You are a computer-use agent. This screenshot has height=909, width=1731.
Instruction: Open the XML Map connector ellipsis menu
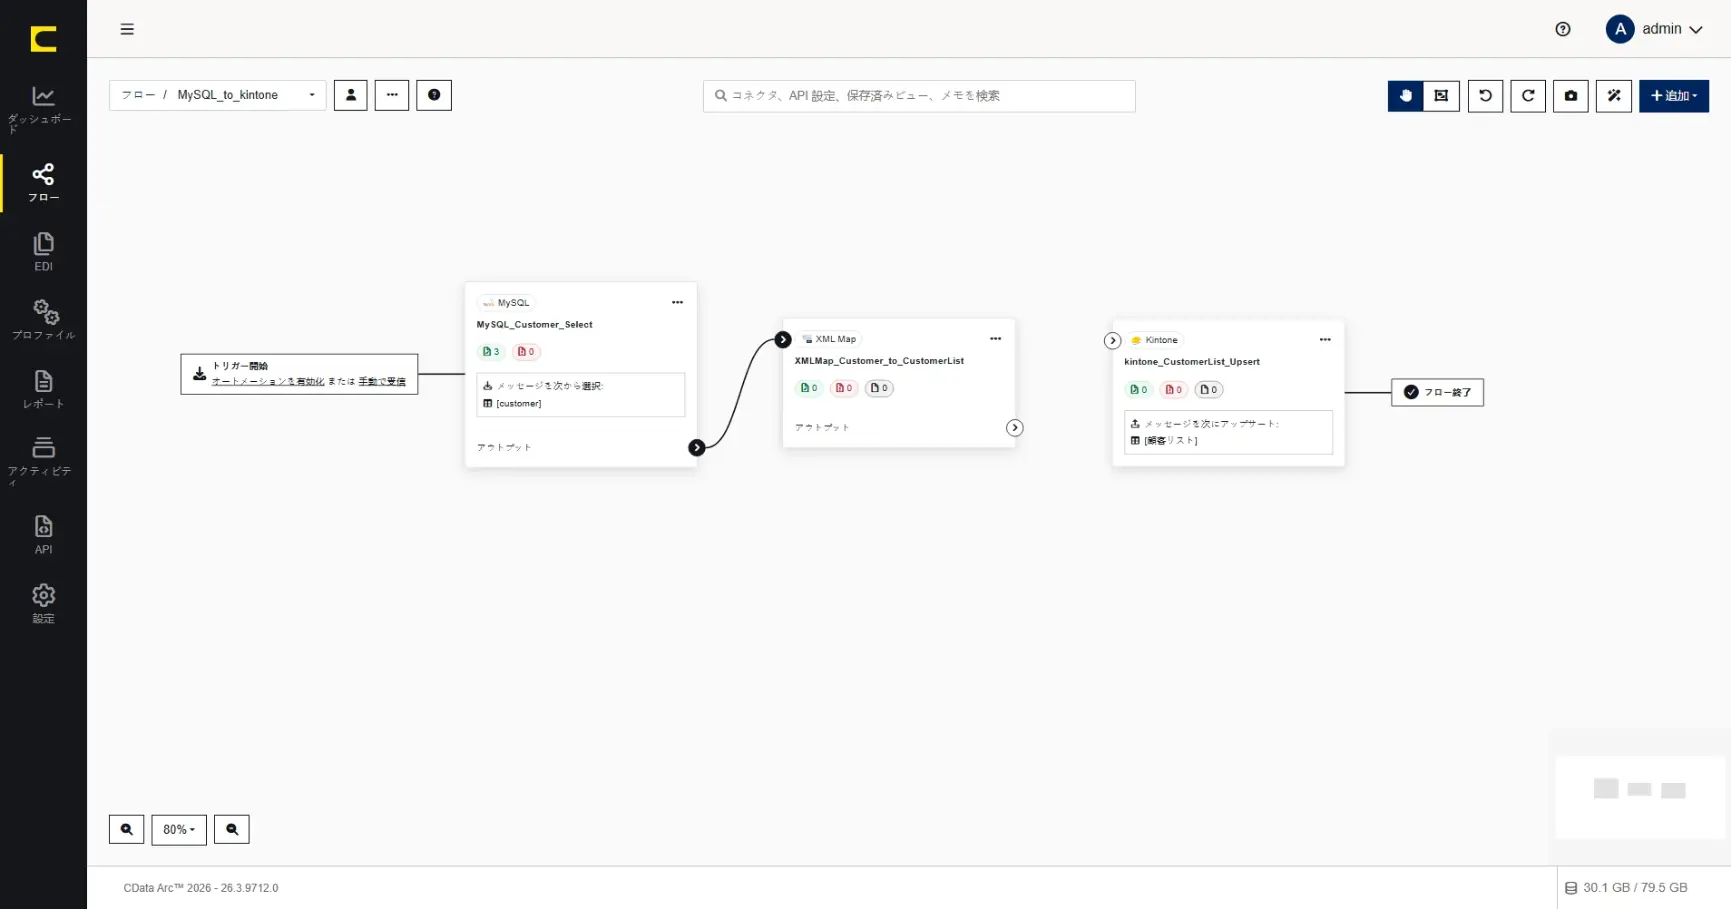click(x=995, y=339)
